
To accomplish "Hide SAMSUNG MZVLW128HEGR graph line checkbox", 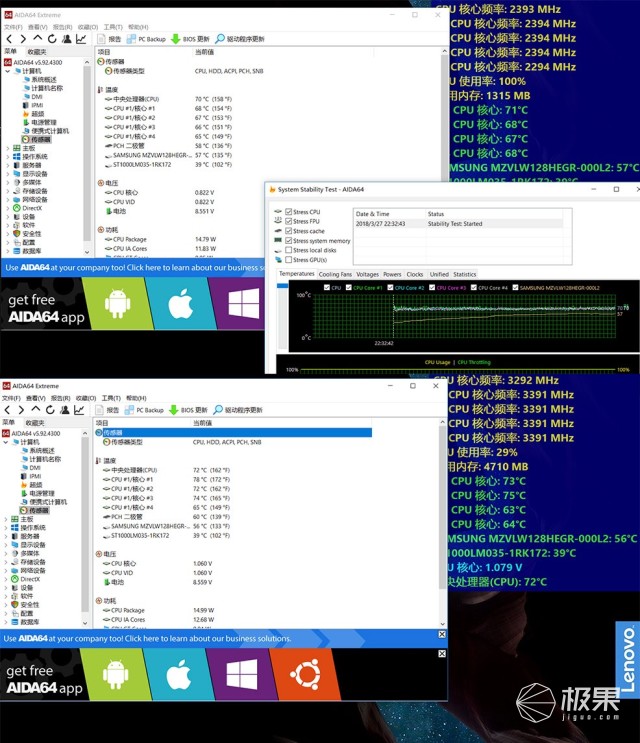I will click(x=515, y=288).
